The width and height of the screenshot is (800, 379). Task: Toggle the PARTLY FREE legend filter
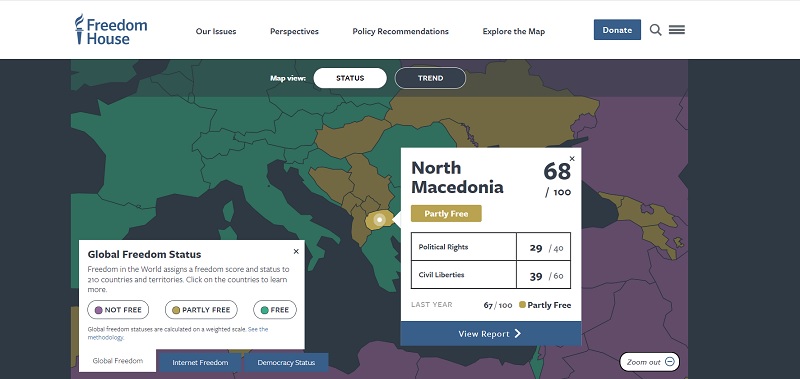201,310
